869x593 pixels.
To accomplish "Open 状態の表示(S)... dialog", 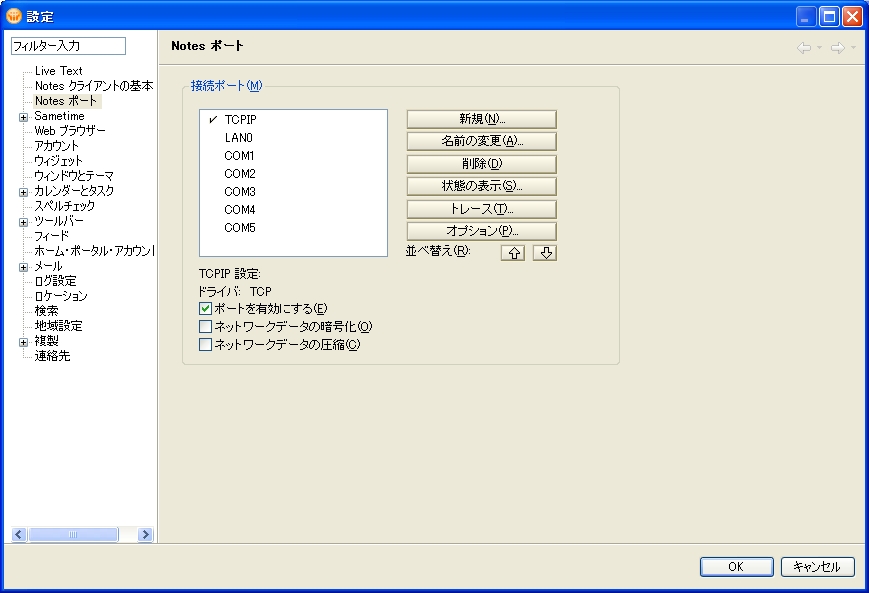I will [x=482, y=186].
